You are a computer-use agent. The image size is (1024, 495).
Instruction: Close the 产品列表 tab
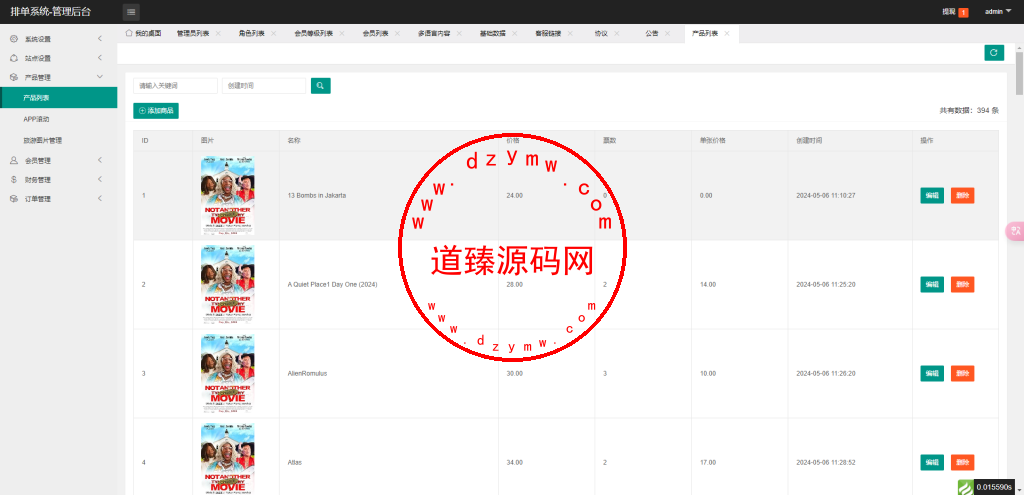pyautogui.click(x=726, y=33)
